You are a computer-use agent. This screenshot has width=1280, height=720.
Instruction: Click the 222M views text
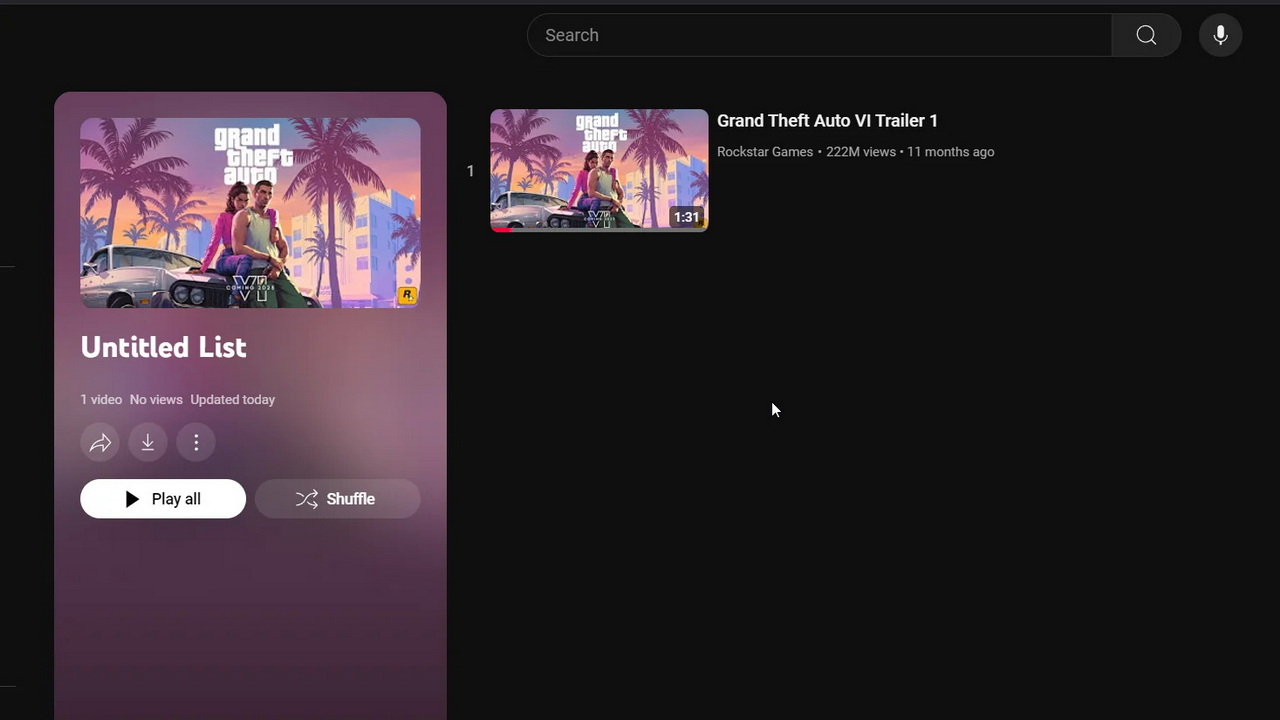(x=860, y=152)
